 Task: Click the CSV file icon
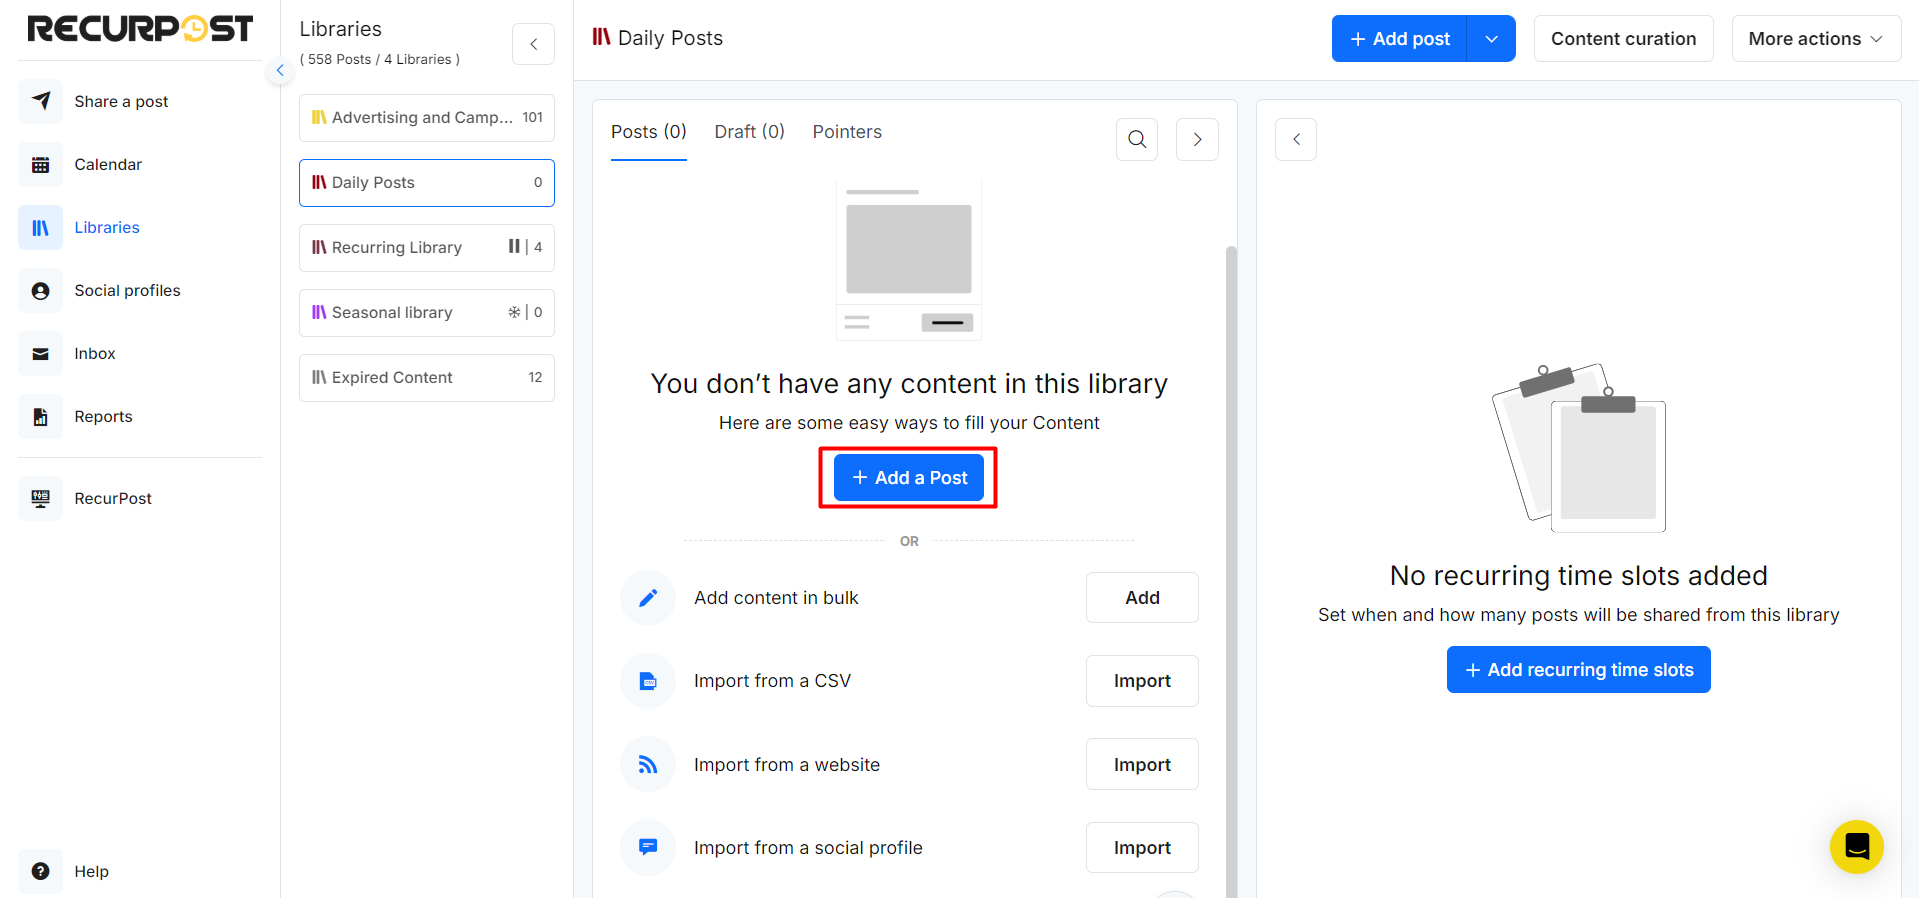point(648,681)
